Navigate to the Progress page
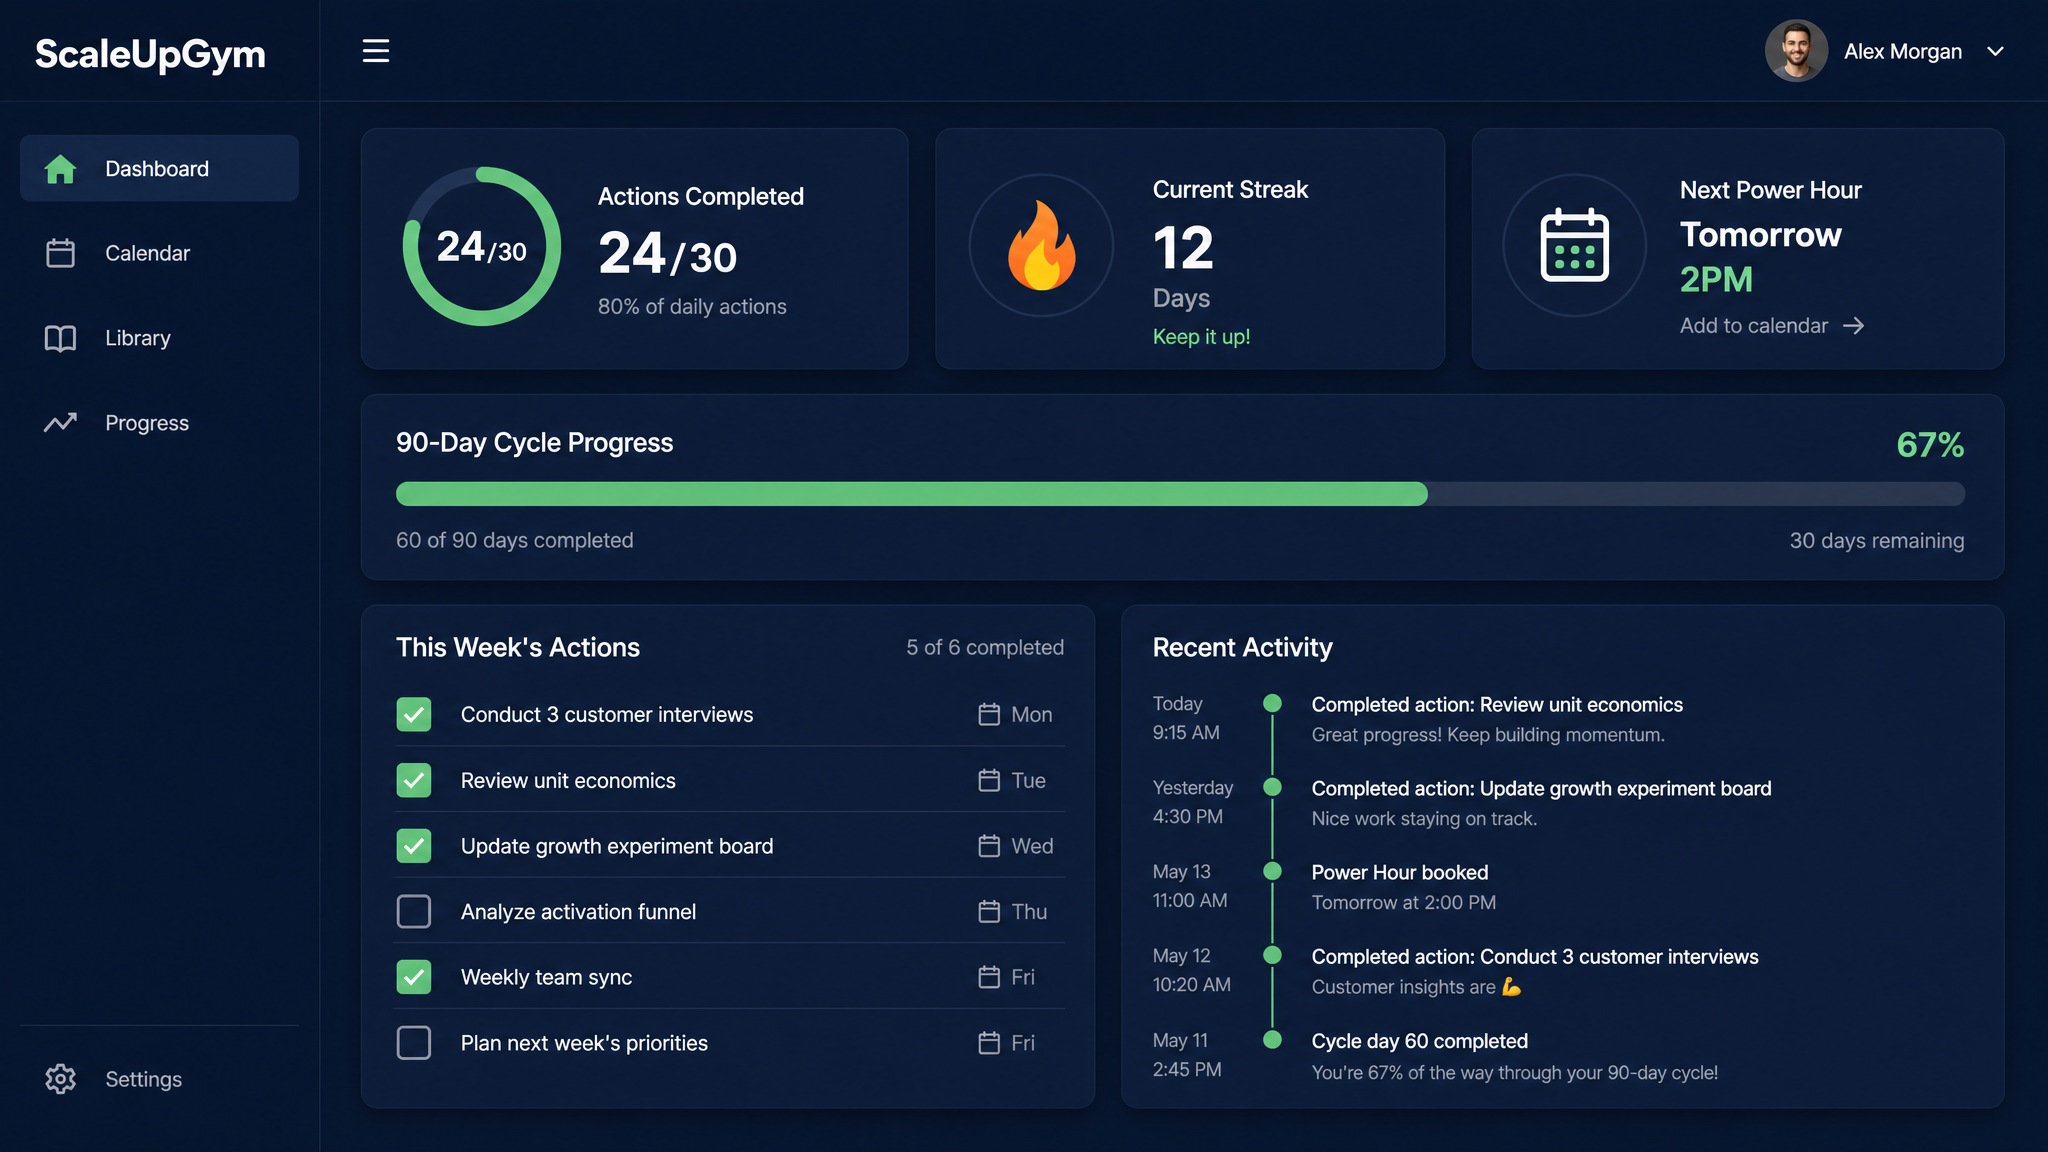Screen dimensions: 2048x1152 point(159,423)
